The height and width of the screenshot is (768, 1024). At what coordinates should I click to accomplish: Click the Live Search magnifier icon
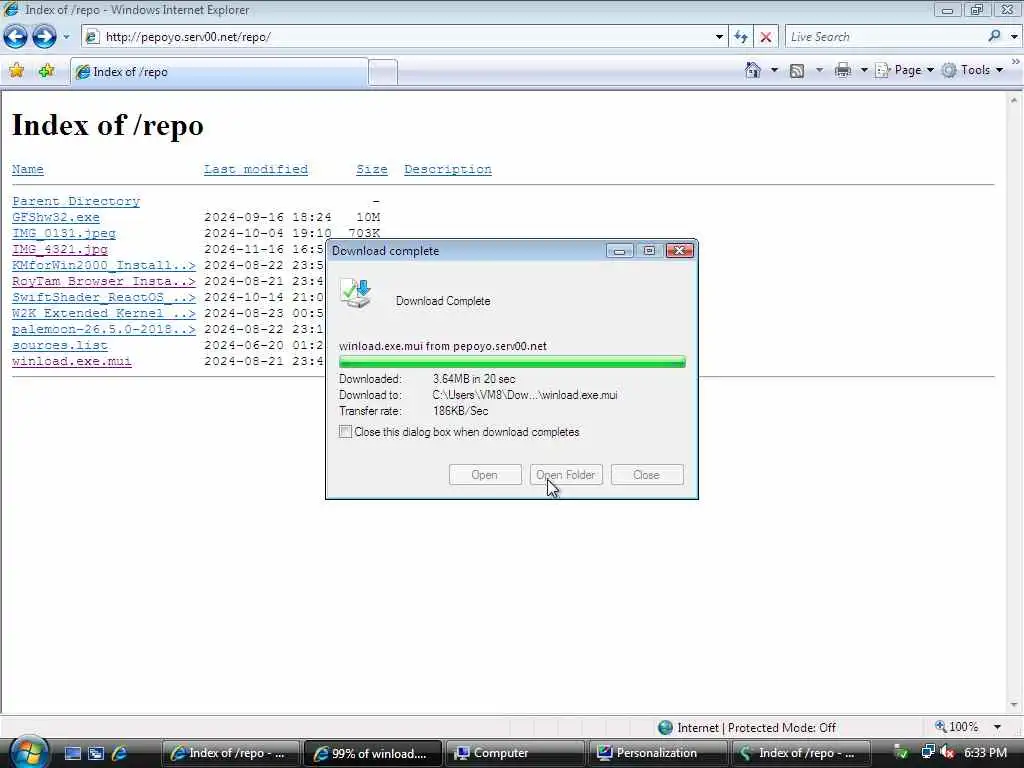click(x=994, y=36)
